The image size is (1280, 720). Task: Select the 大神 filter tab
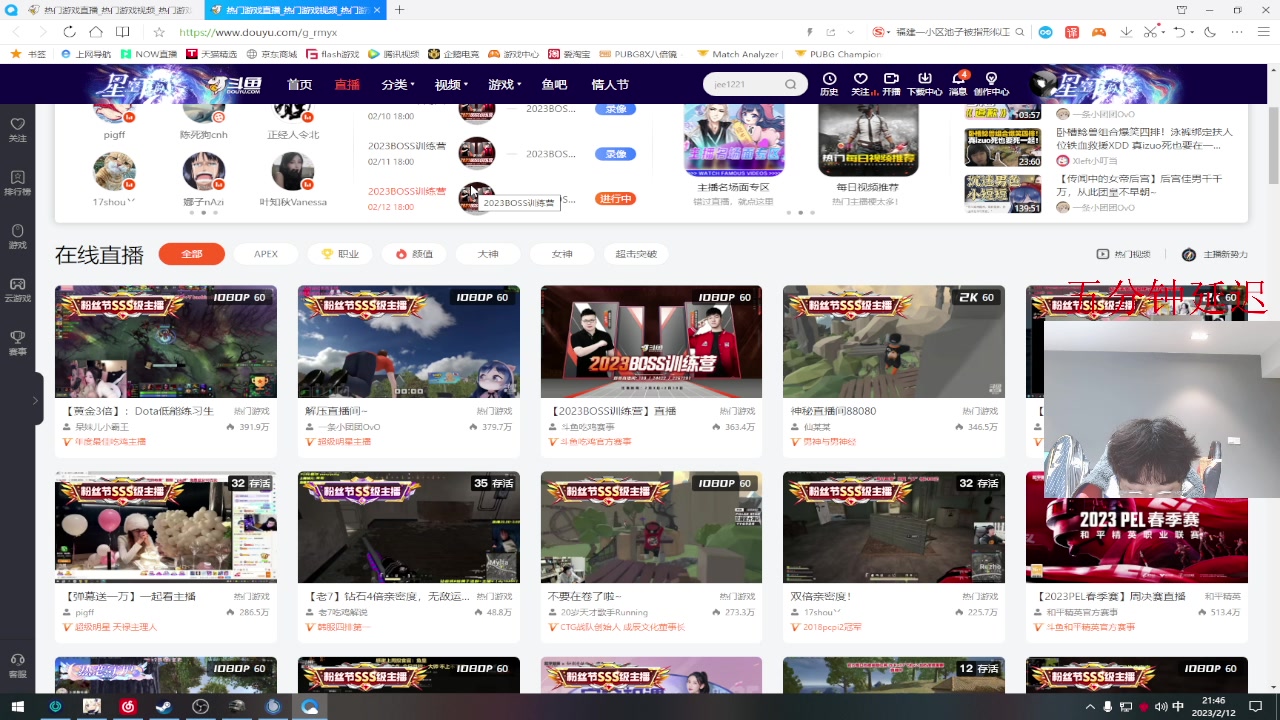[x=488, y=254]
